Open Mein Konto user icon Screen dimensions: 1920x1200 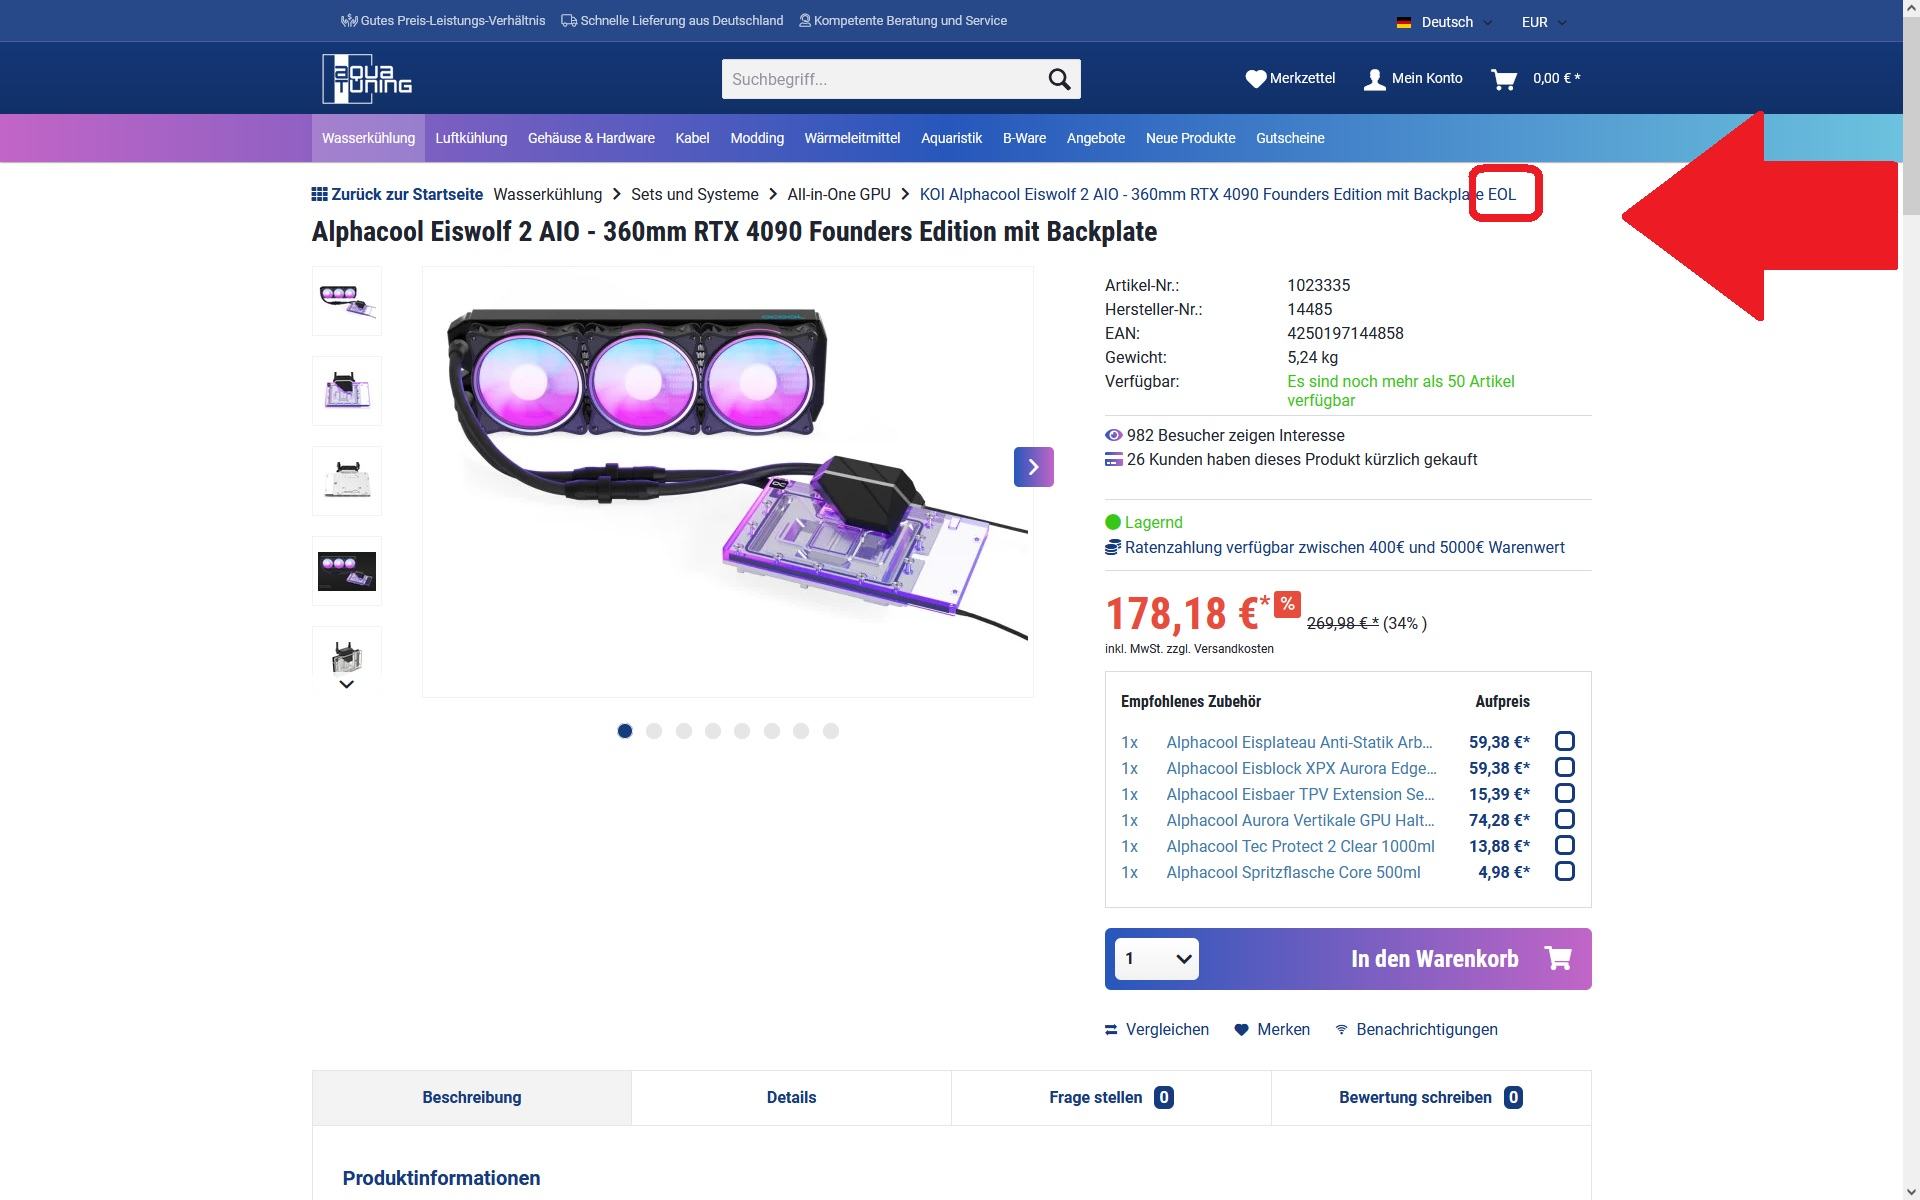[1374, 79]
